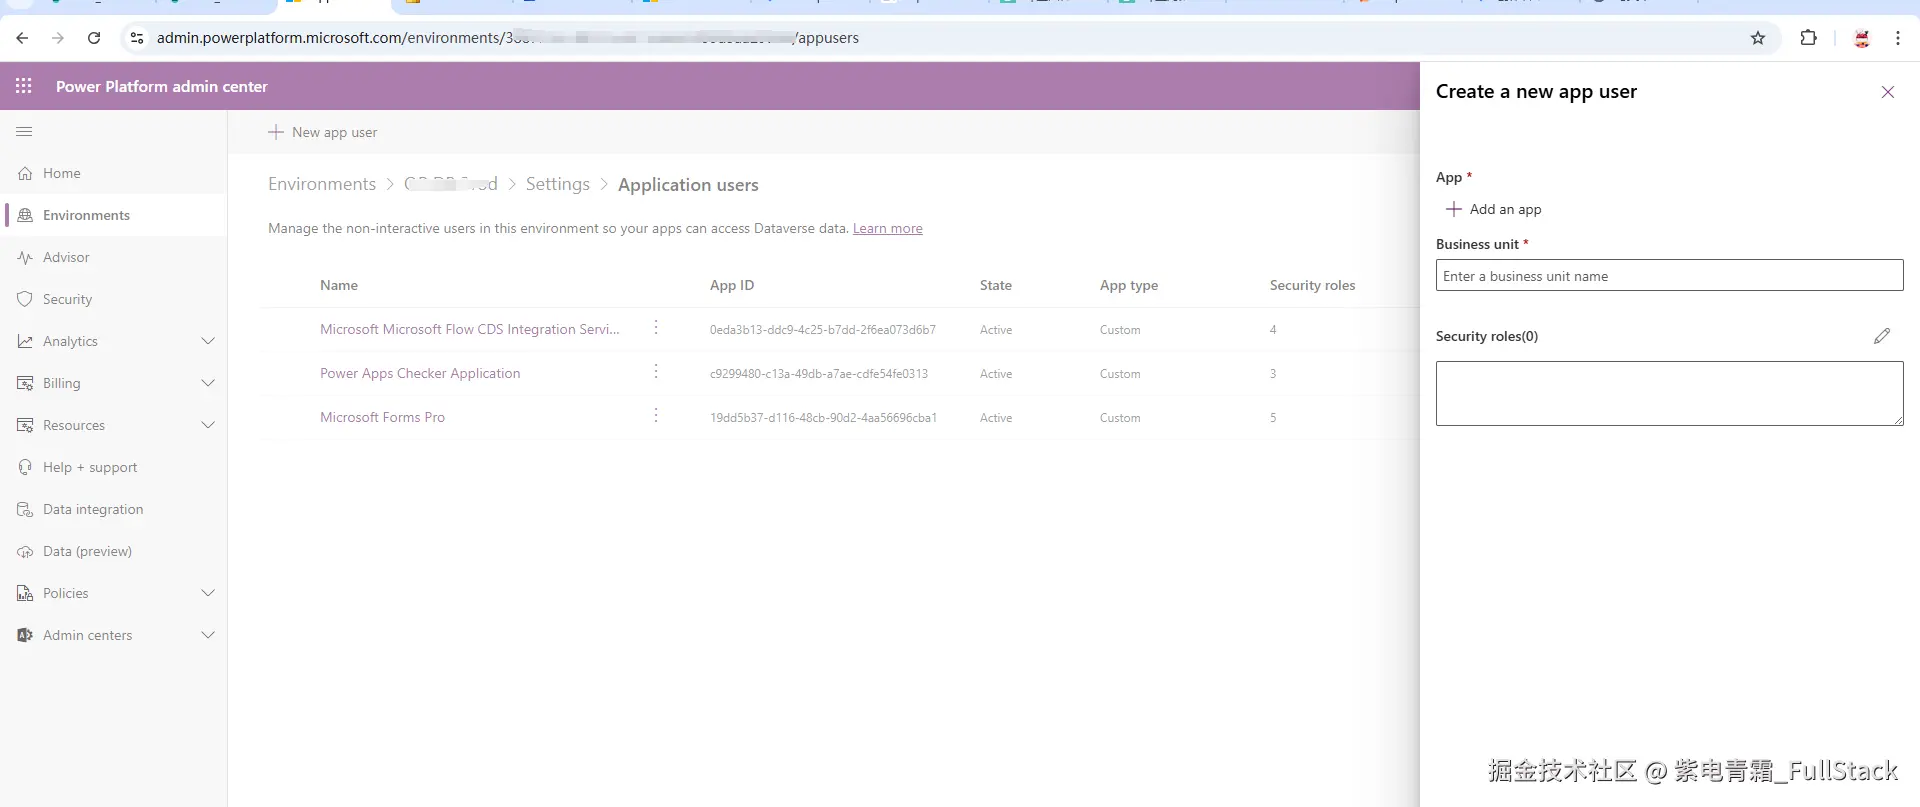Go forward in the browser
This screenshot has height=807, width=1920.
tap(58, 38)
